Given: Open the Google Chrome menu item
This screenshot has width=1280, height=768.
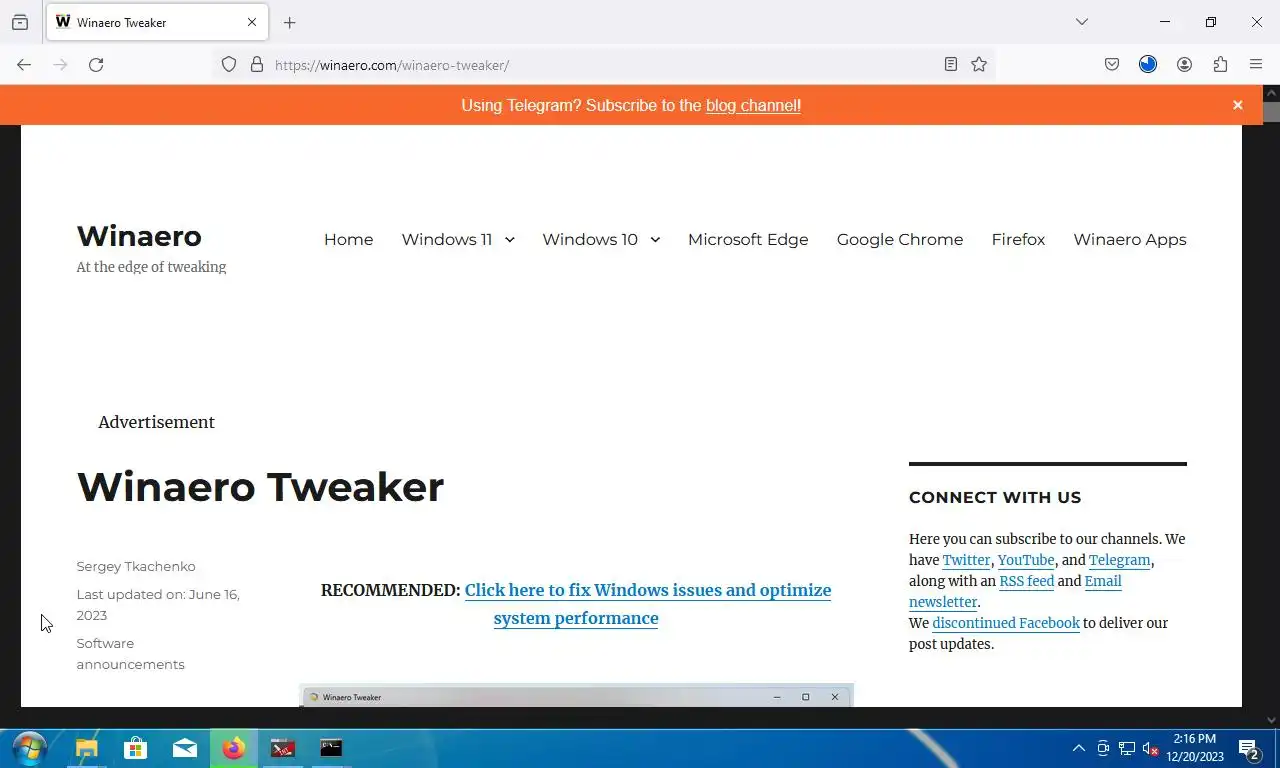Looking at the screenshot, I should pos(900,239).
